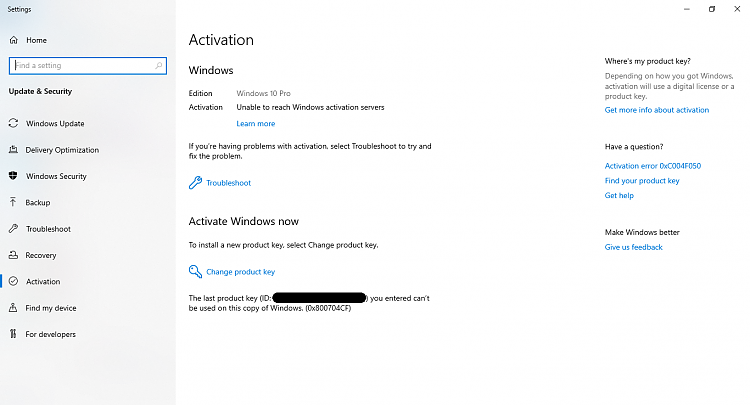The height and width of the screenshot is (405, 750).
Task: Click the Have a question? heading
Action: coord(634,147)
